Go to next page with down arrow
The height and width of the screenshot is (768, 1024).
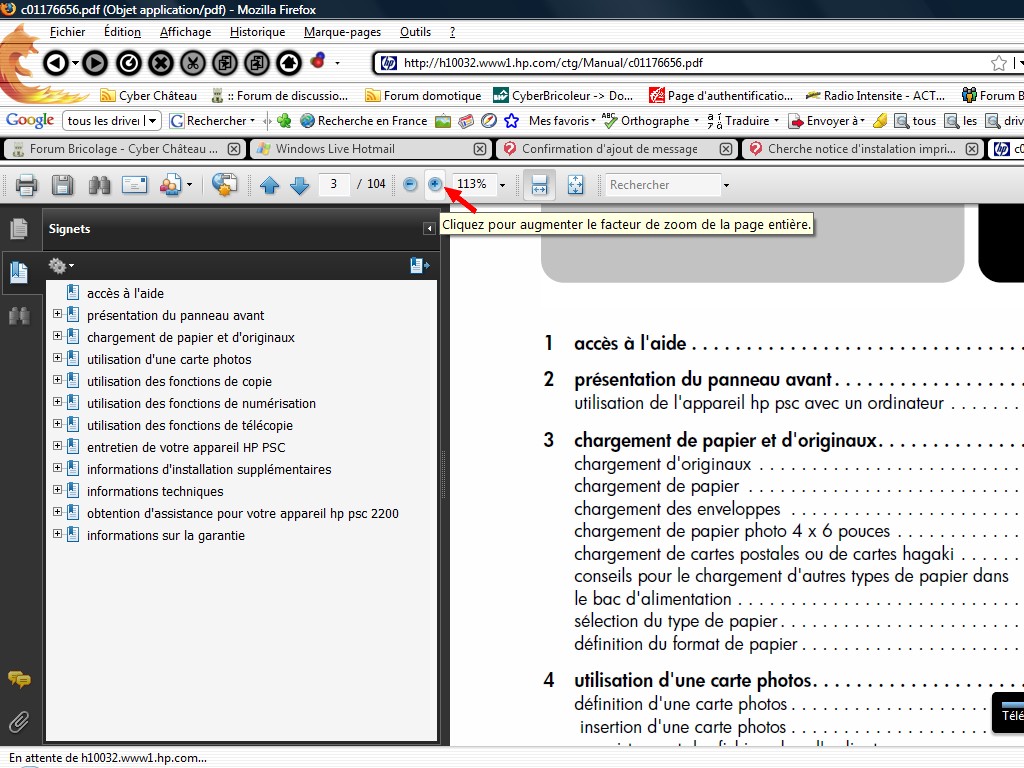299,185
